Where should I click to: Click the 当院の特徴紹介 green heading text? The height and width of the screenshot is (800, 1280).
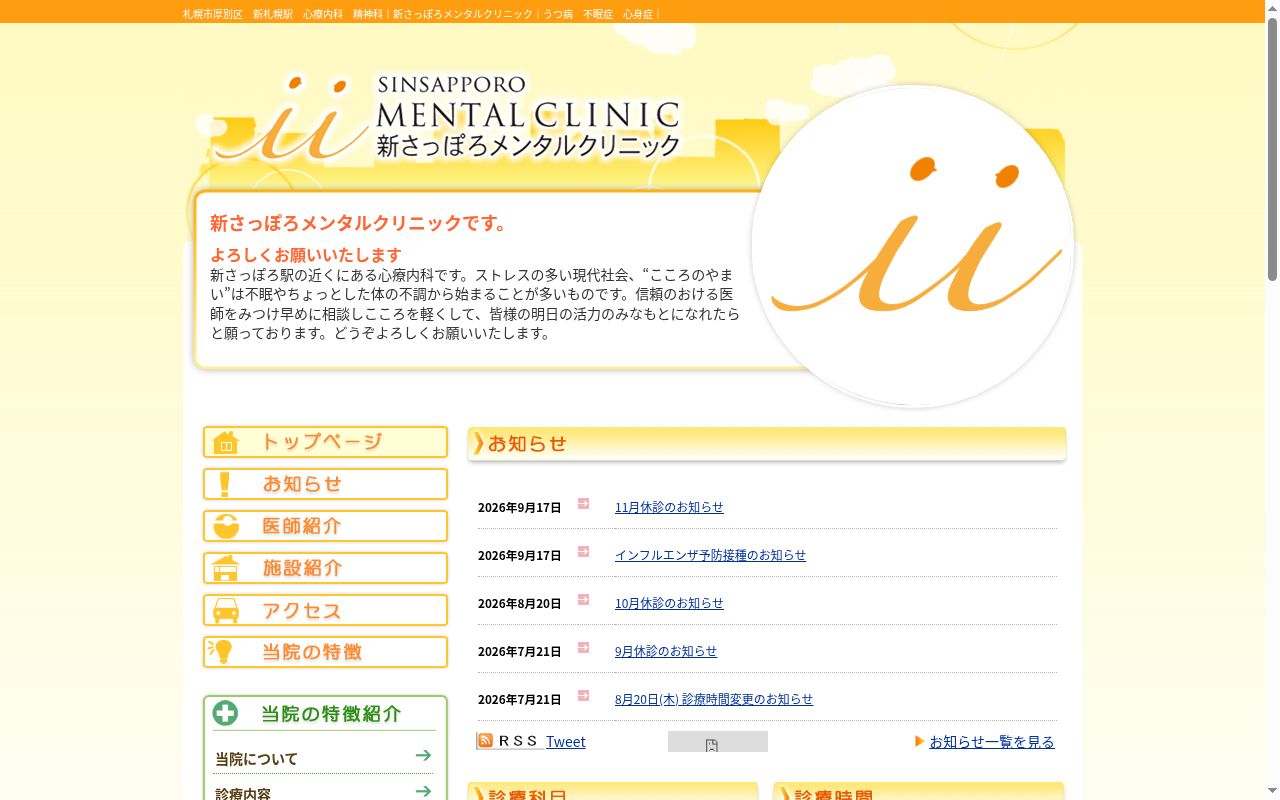pyautogui.click(x=331, y=713)
